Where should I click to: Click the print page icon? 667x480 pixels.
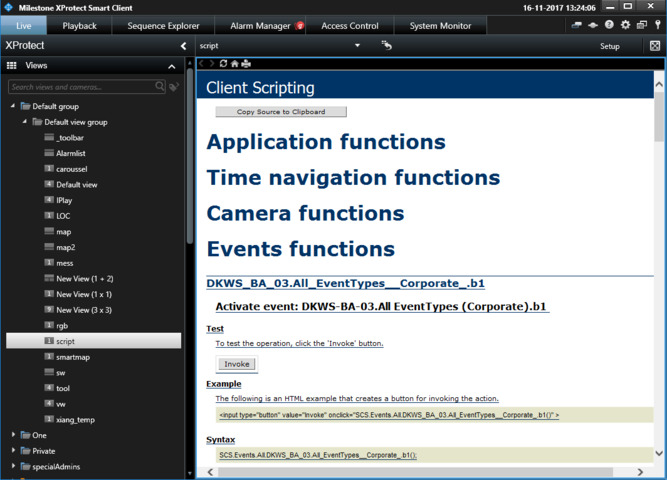tap(246, 63)
